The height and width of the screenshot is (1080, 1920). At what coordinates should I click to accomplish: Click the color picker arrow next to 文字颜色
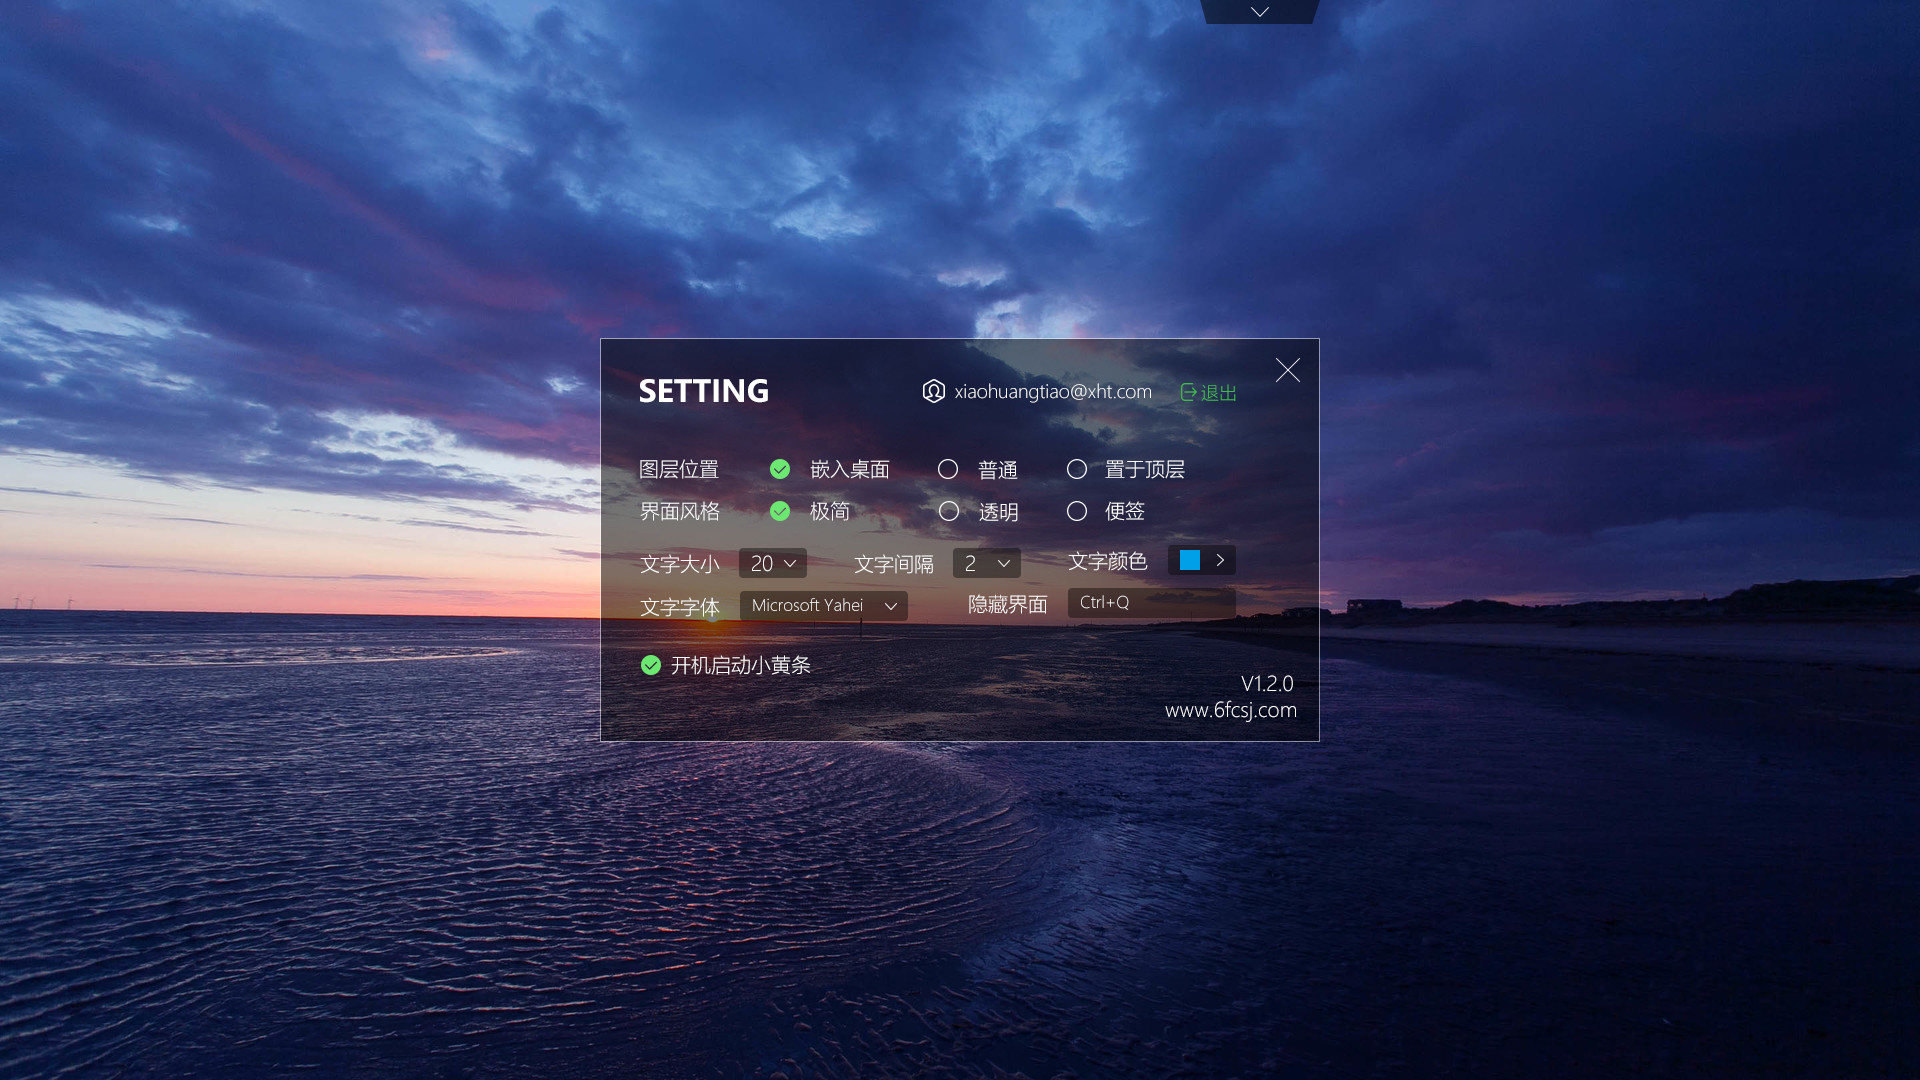tap(1220, 560)
